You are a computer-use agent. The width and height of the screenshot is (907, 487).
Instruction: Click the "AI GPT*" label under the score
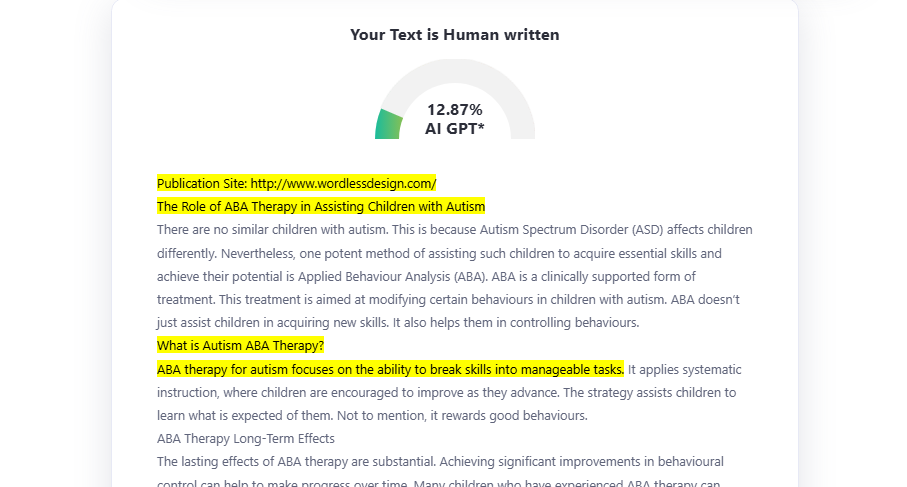pyautogui.click(x=454, y=128)
